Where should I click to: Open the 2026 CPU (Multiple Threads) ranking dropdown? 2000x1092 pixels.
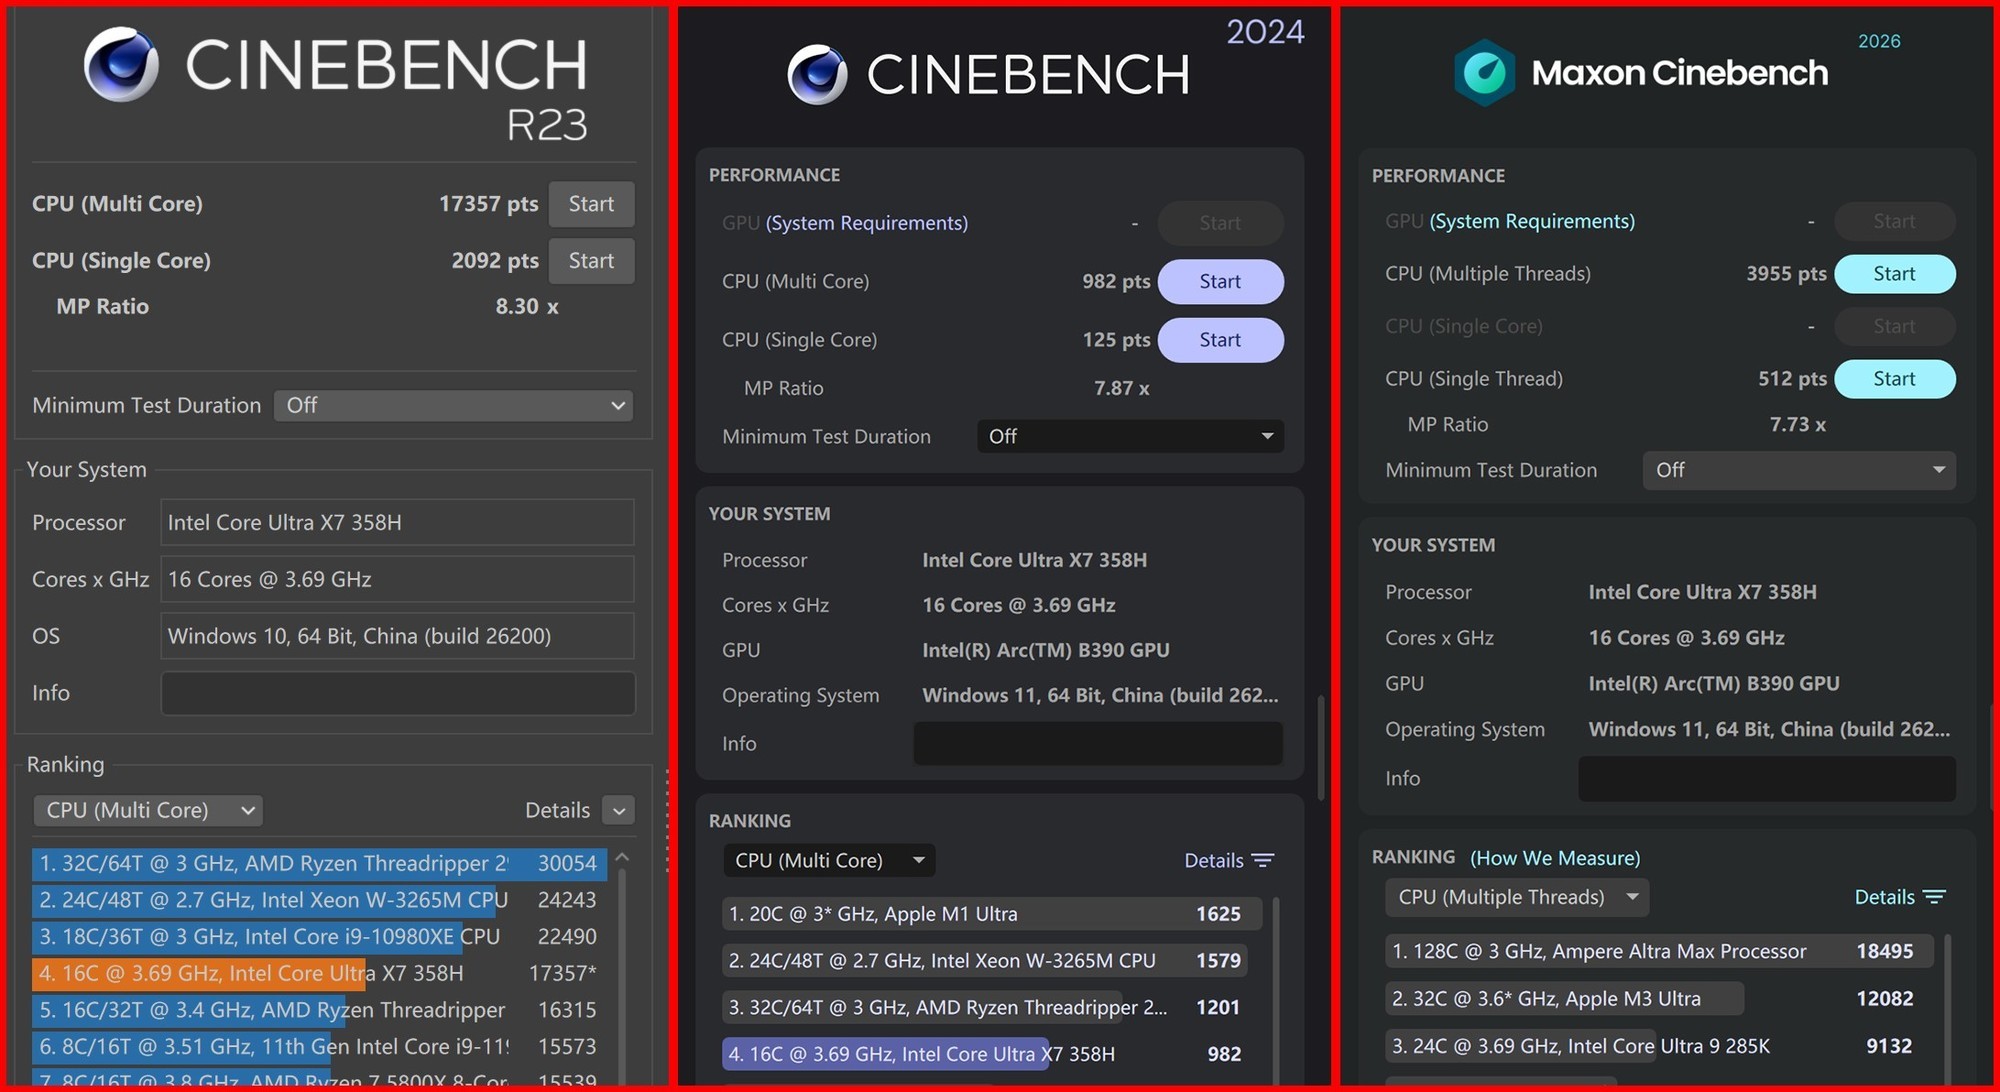[x=1516, y=897]
